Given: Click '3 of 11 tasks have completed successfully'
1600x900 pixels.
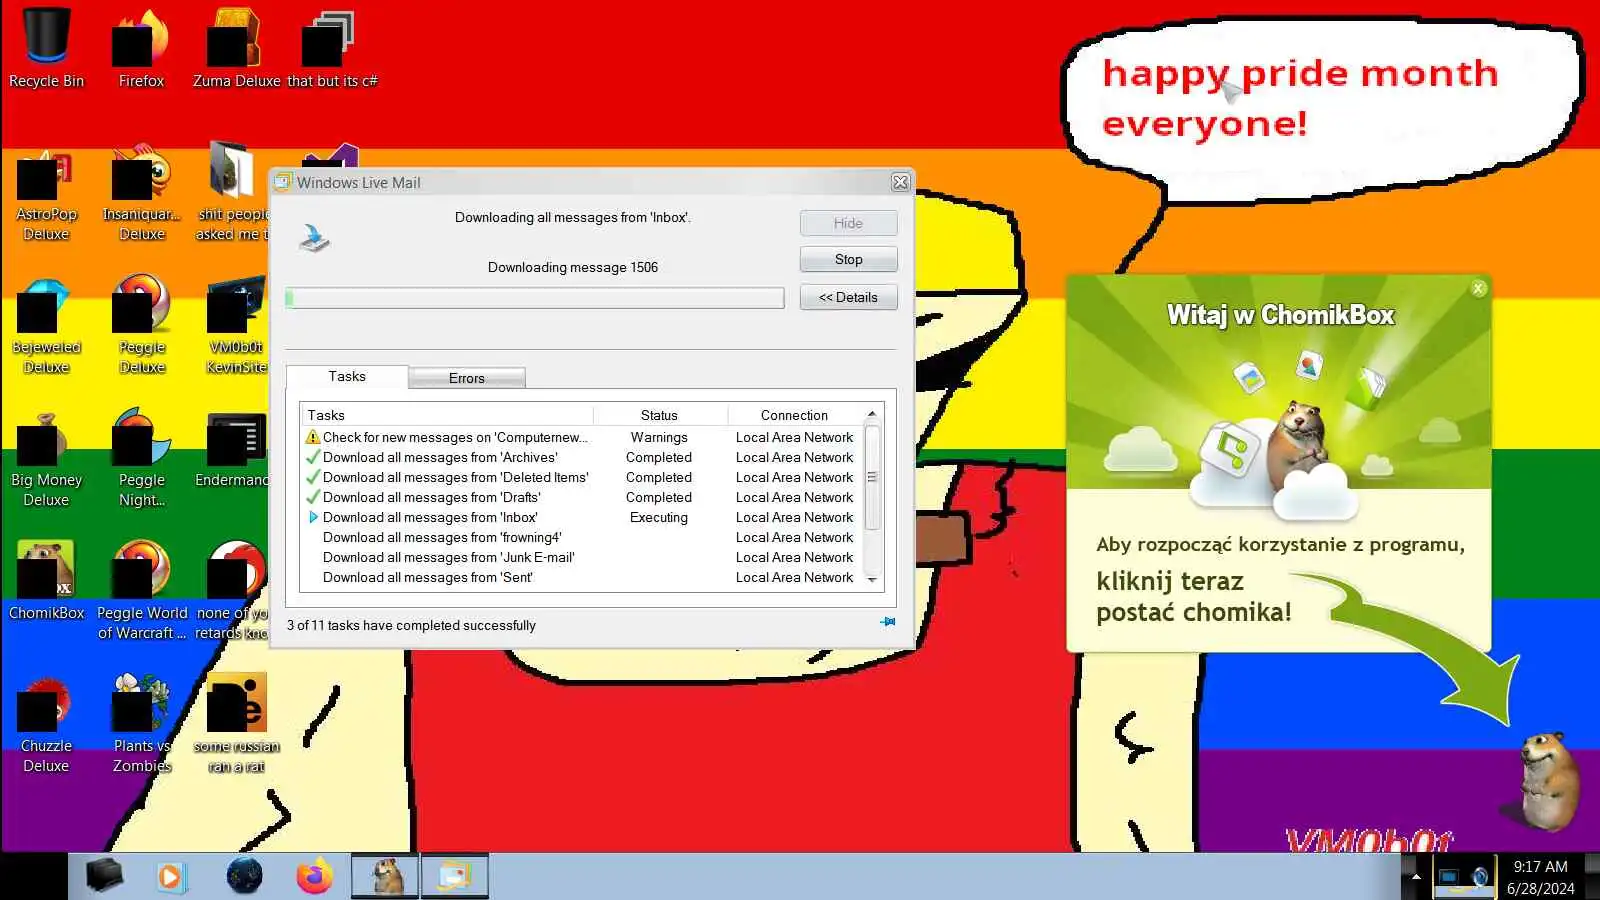Looking at the screenshot, I should click(x=411, y=625).
